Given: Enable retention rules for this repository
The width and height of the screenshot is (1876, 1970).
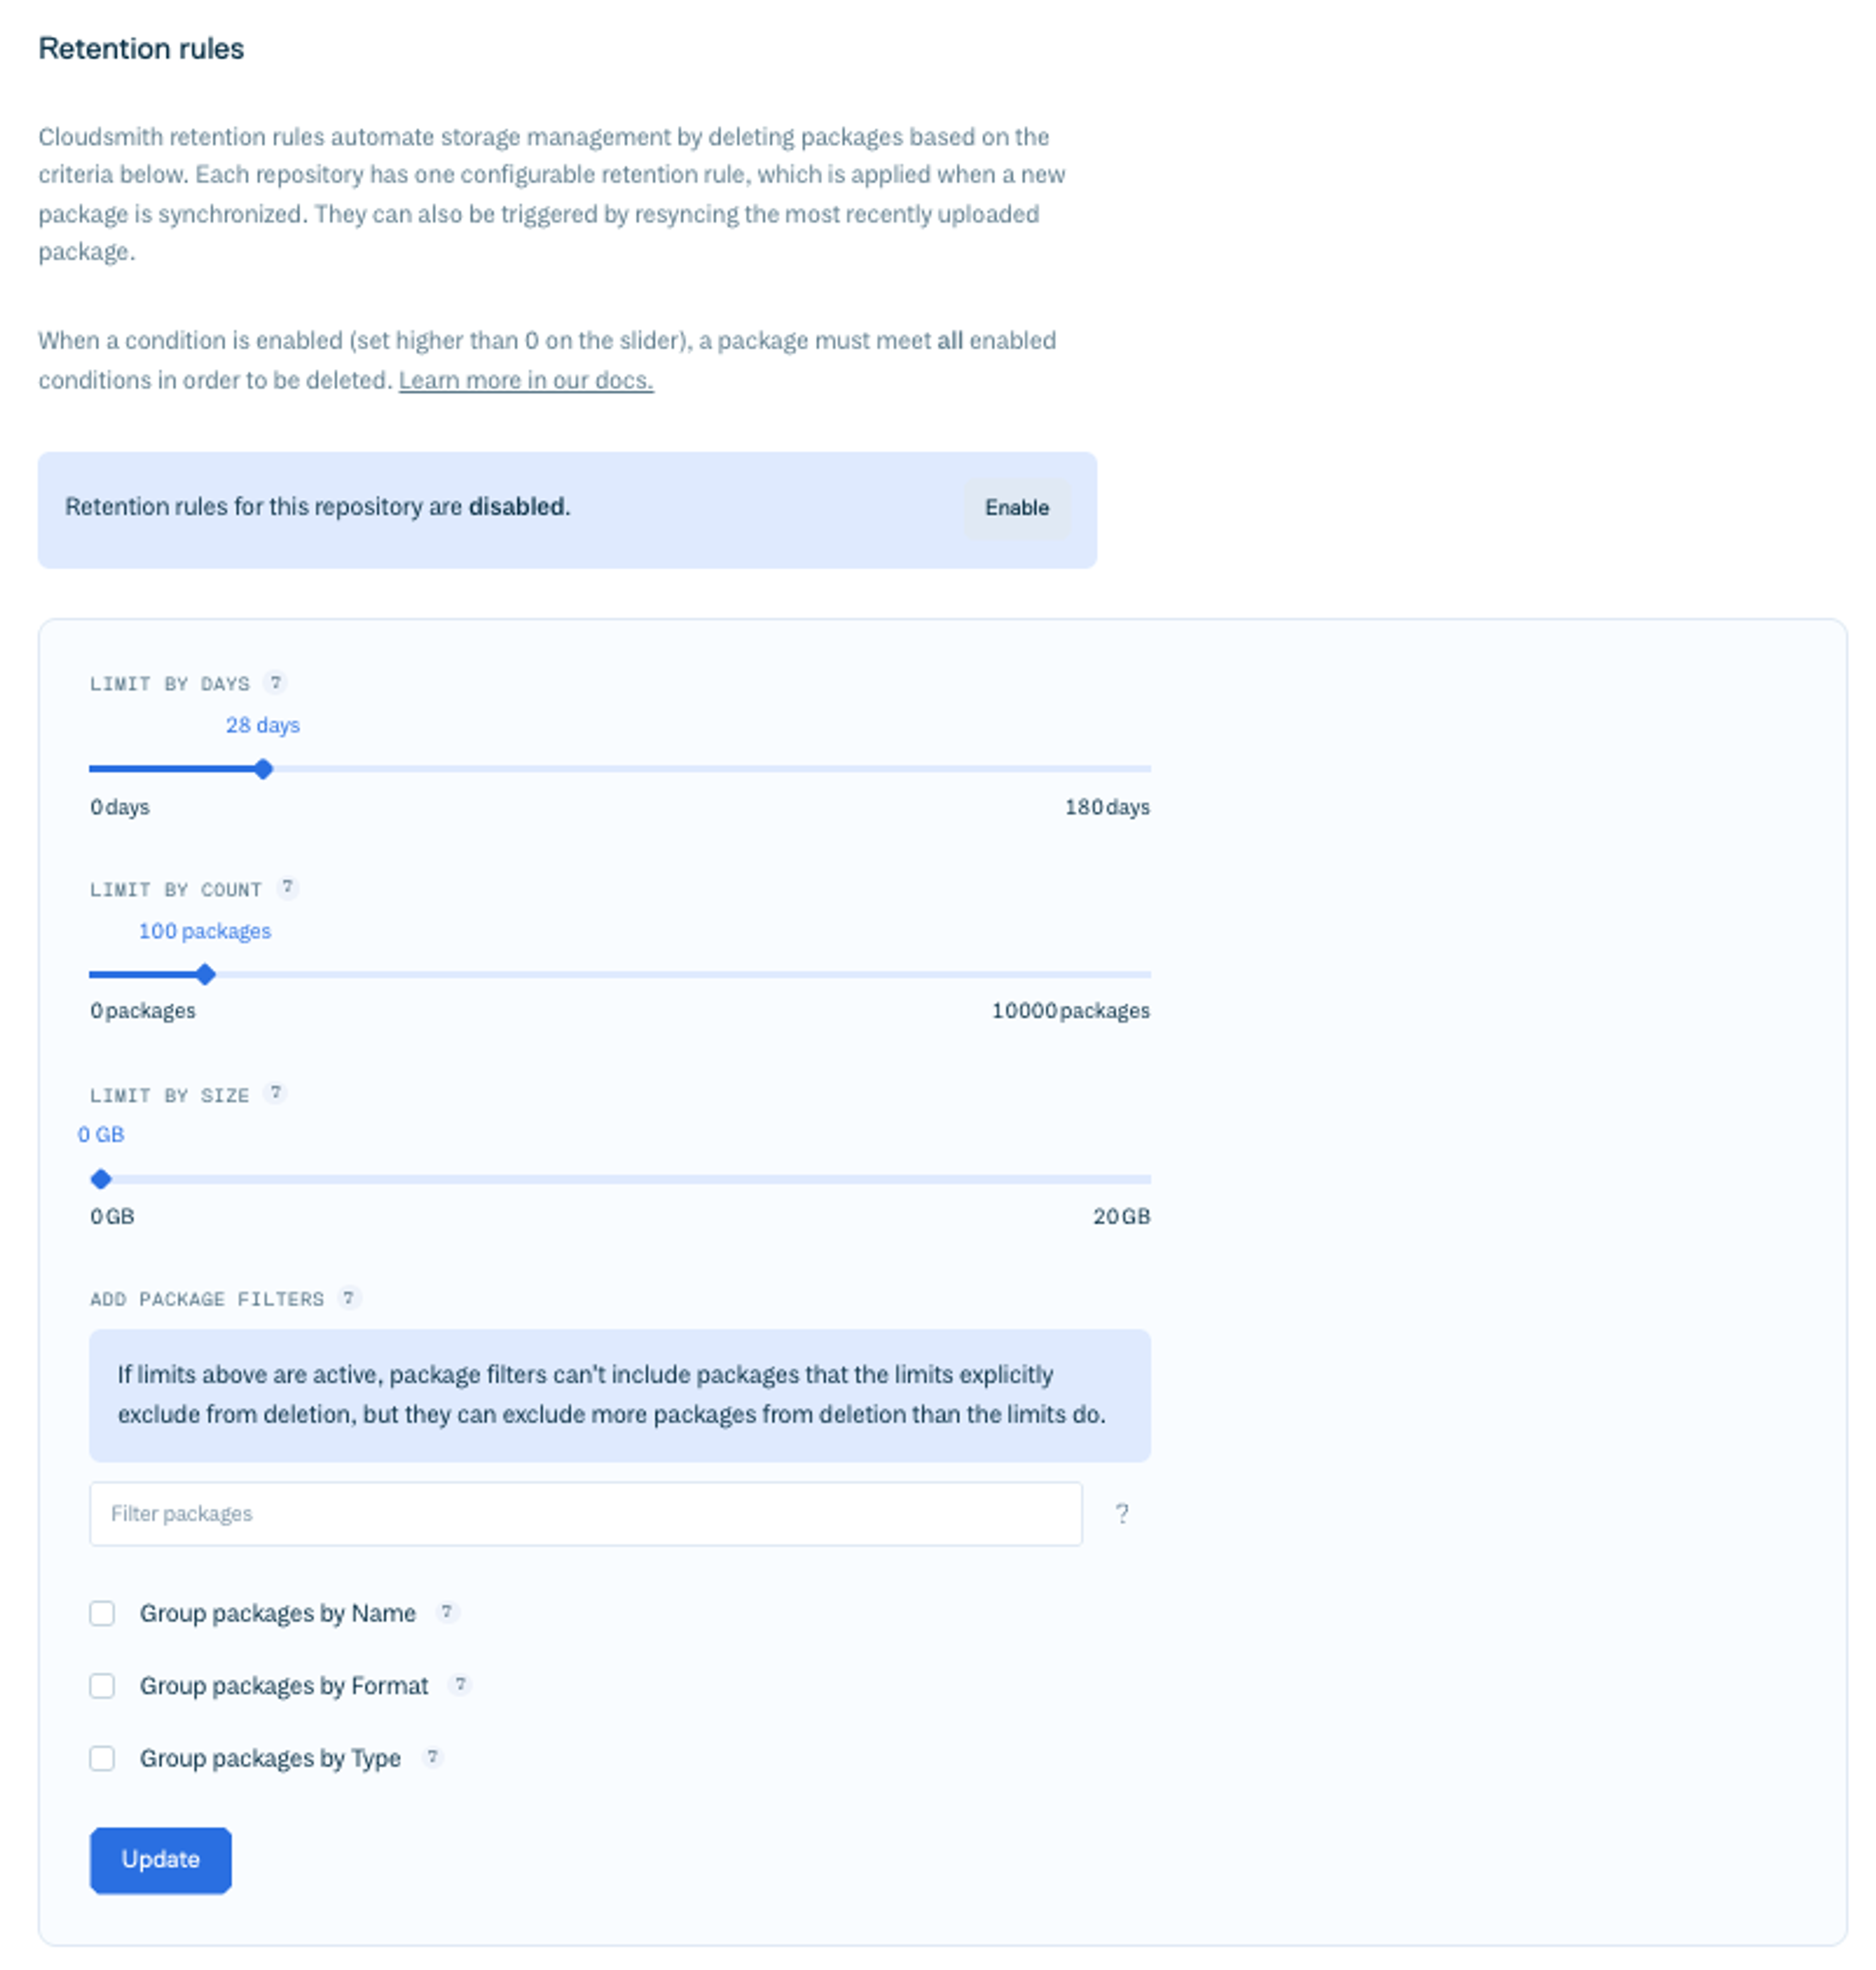Looking at the screenshot, I should click(x=1016, y=507).
